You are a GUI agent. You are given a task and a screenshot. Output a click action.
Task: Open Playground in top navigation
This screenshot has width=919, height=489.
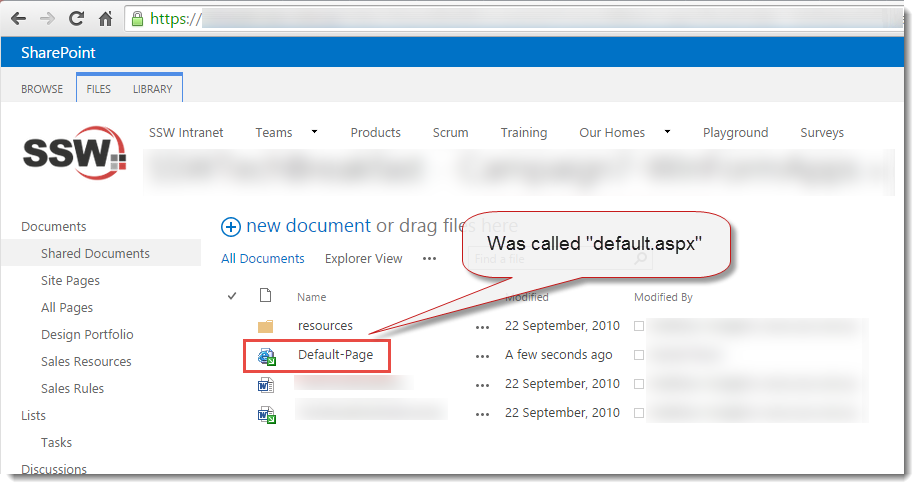pos(735,132)
